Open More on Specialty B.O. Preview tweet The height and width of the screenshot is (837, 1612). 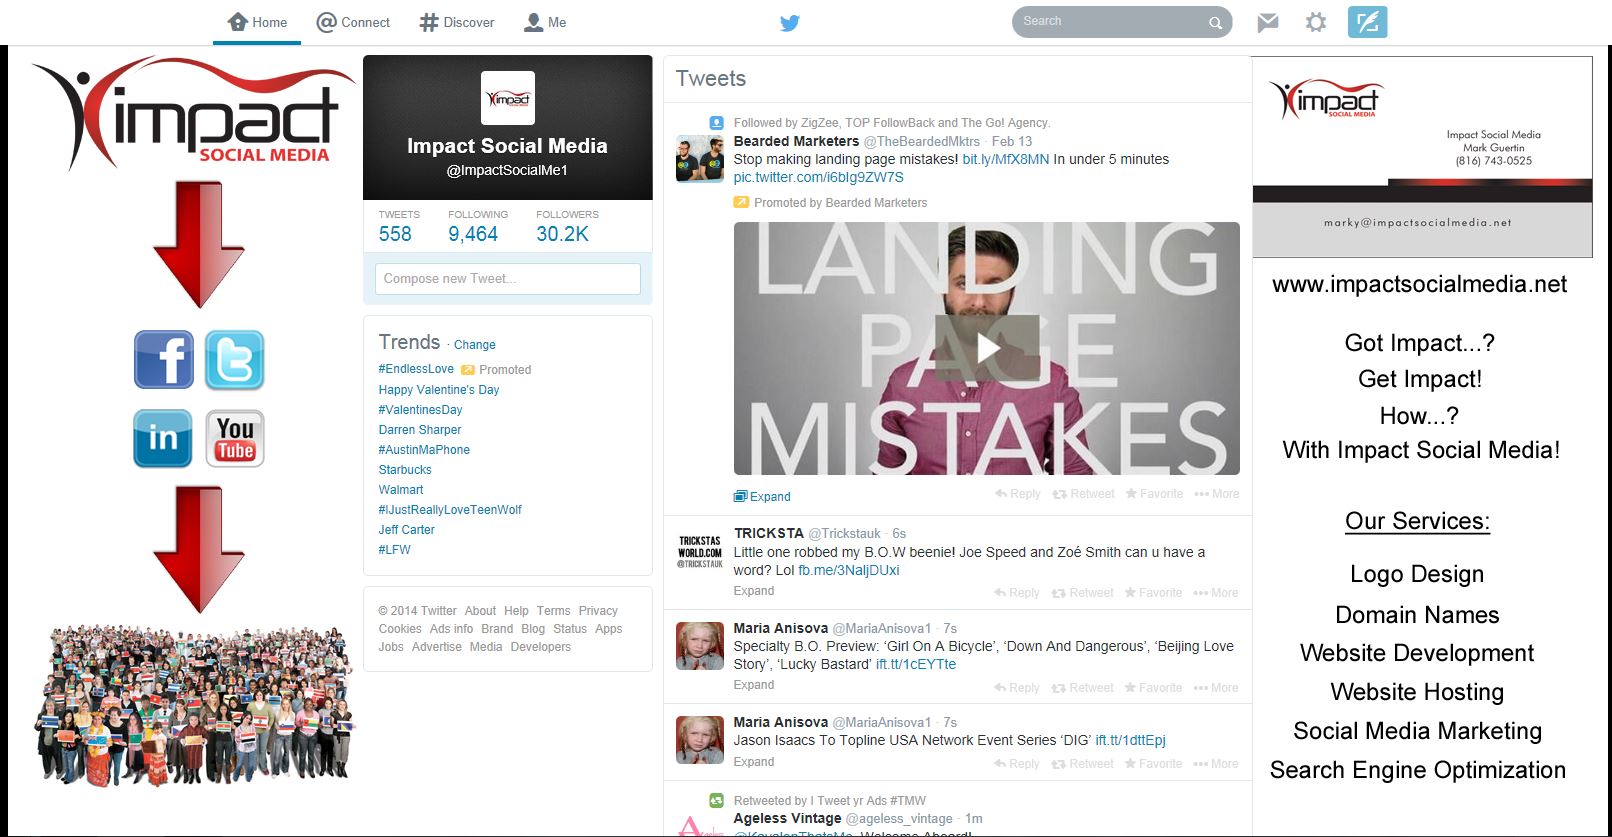point(1216,688)
